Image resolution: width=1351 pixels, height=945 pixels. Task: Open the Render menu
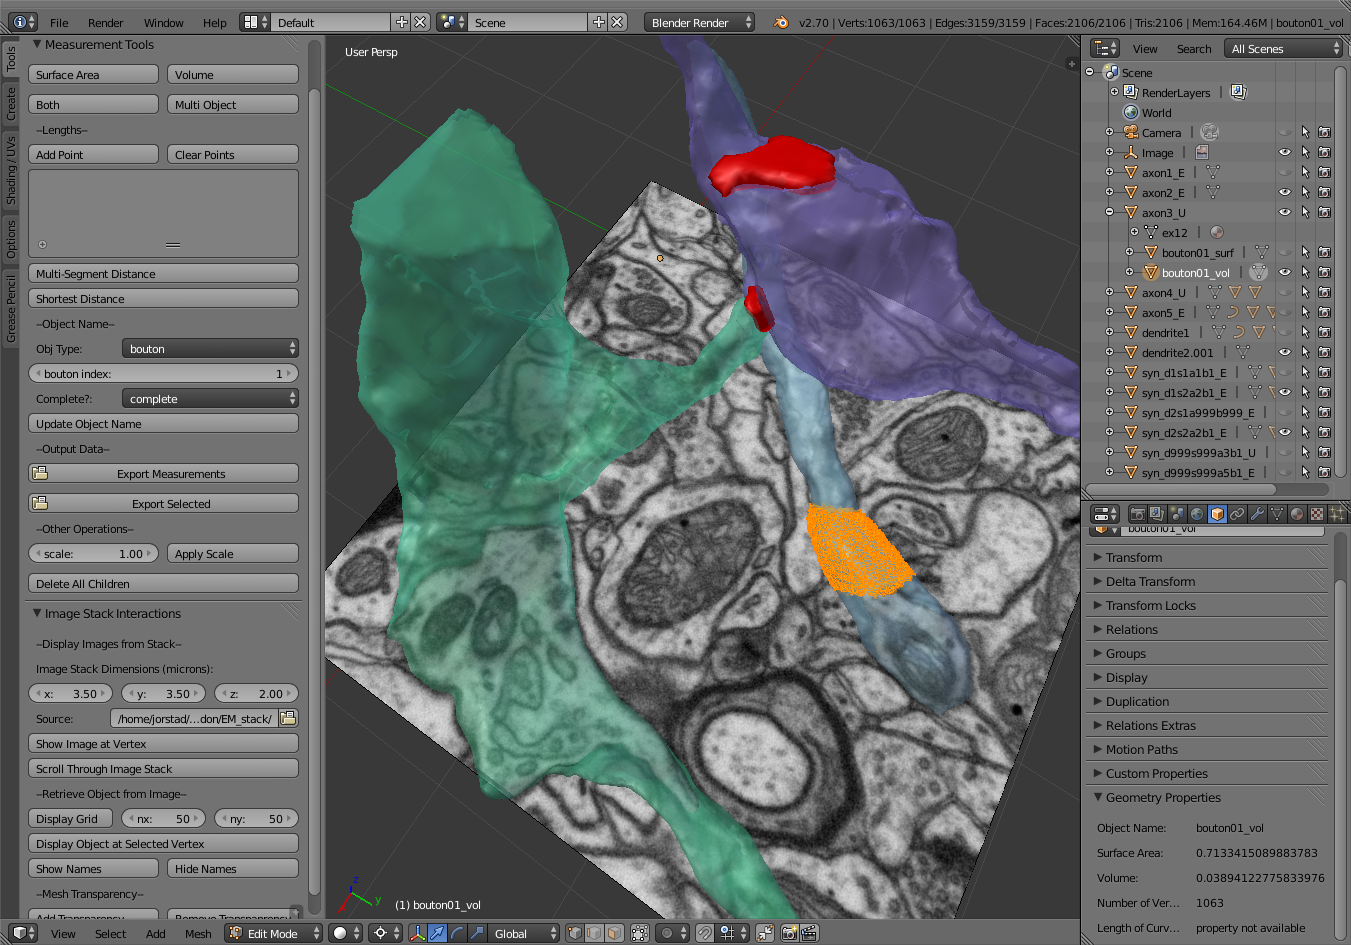coord(105,22)
